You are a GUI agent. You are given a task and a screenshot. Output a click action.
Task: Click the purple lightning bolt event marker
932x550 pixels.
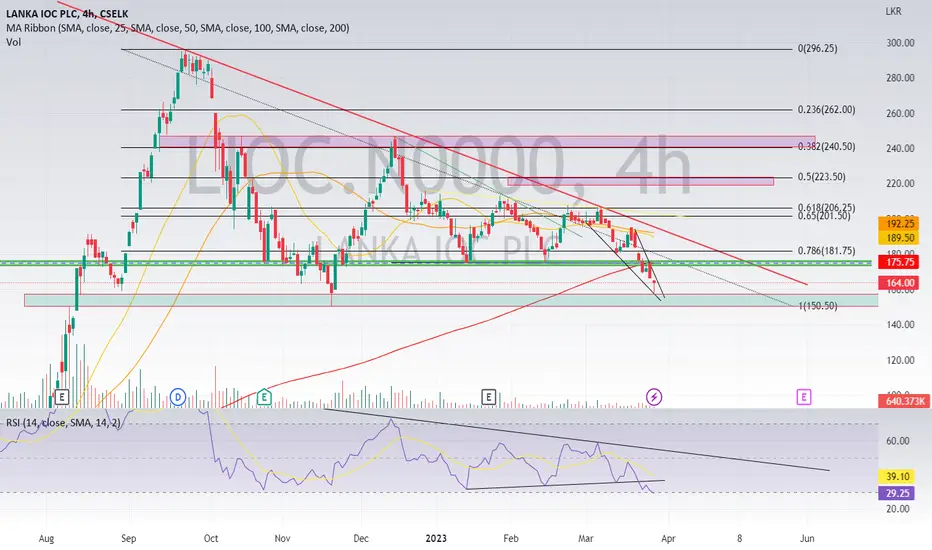point(654,397)
